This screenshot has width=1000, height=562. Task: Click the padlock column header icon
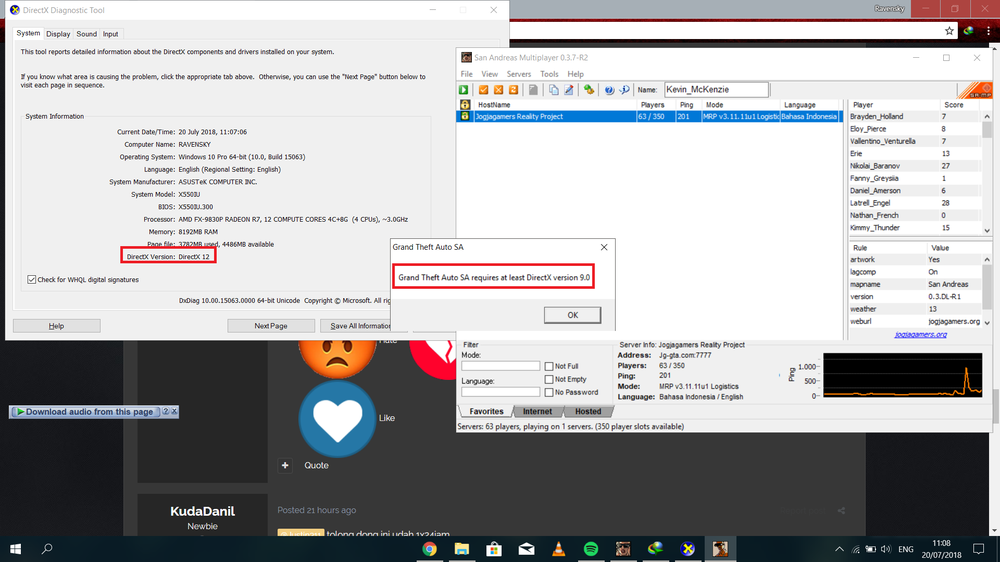[465, 105]
